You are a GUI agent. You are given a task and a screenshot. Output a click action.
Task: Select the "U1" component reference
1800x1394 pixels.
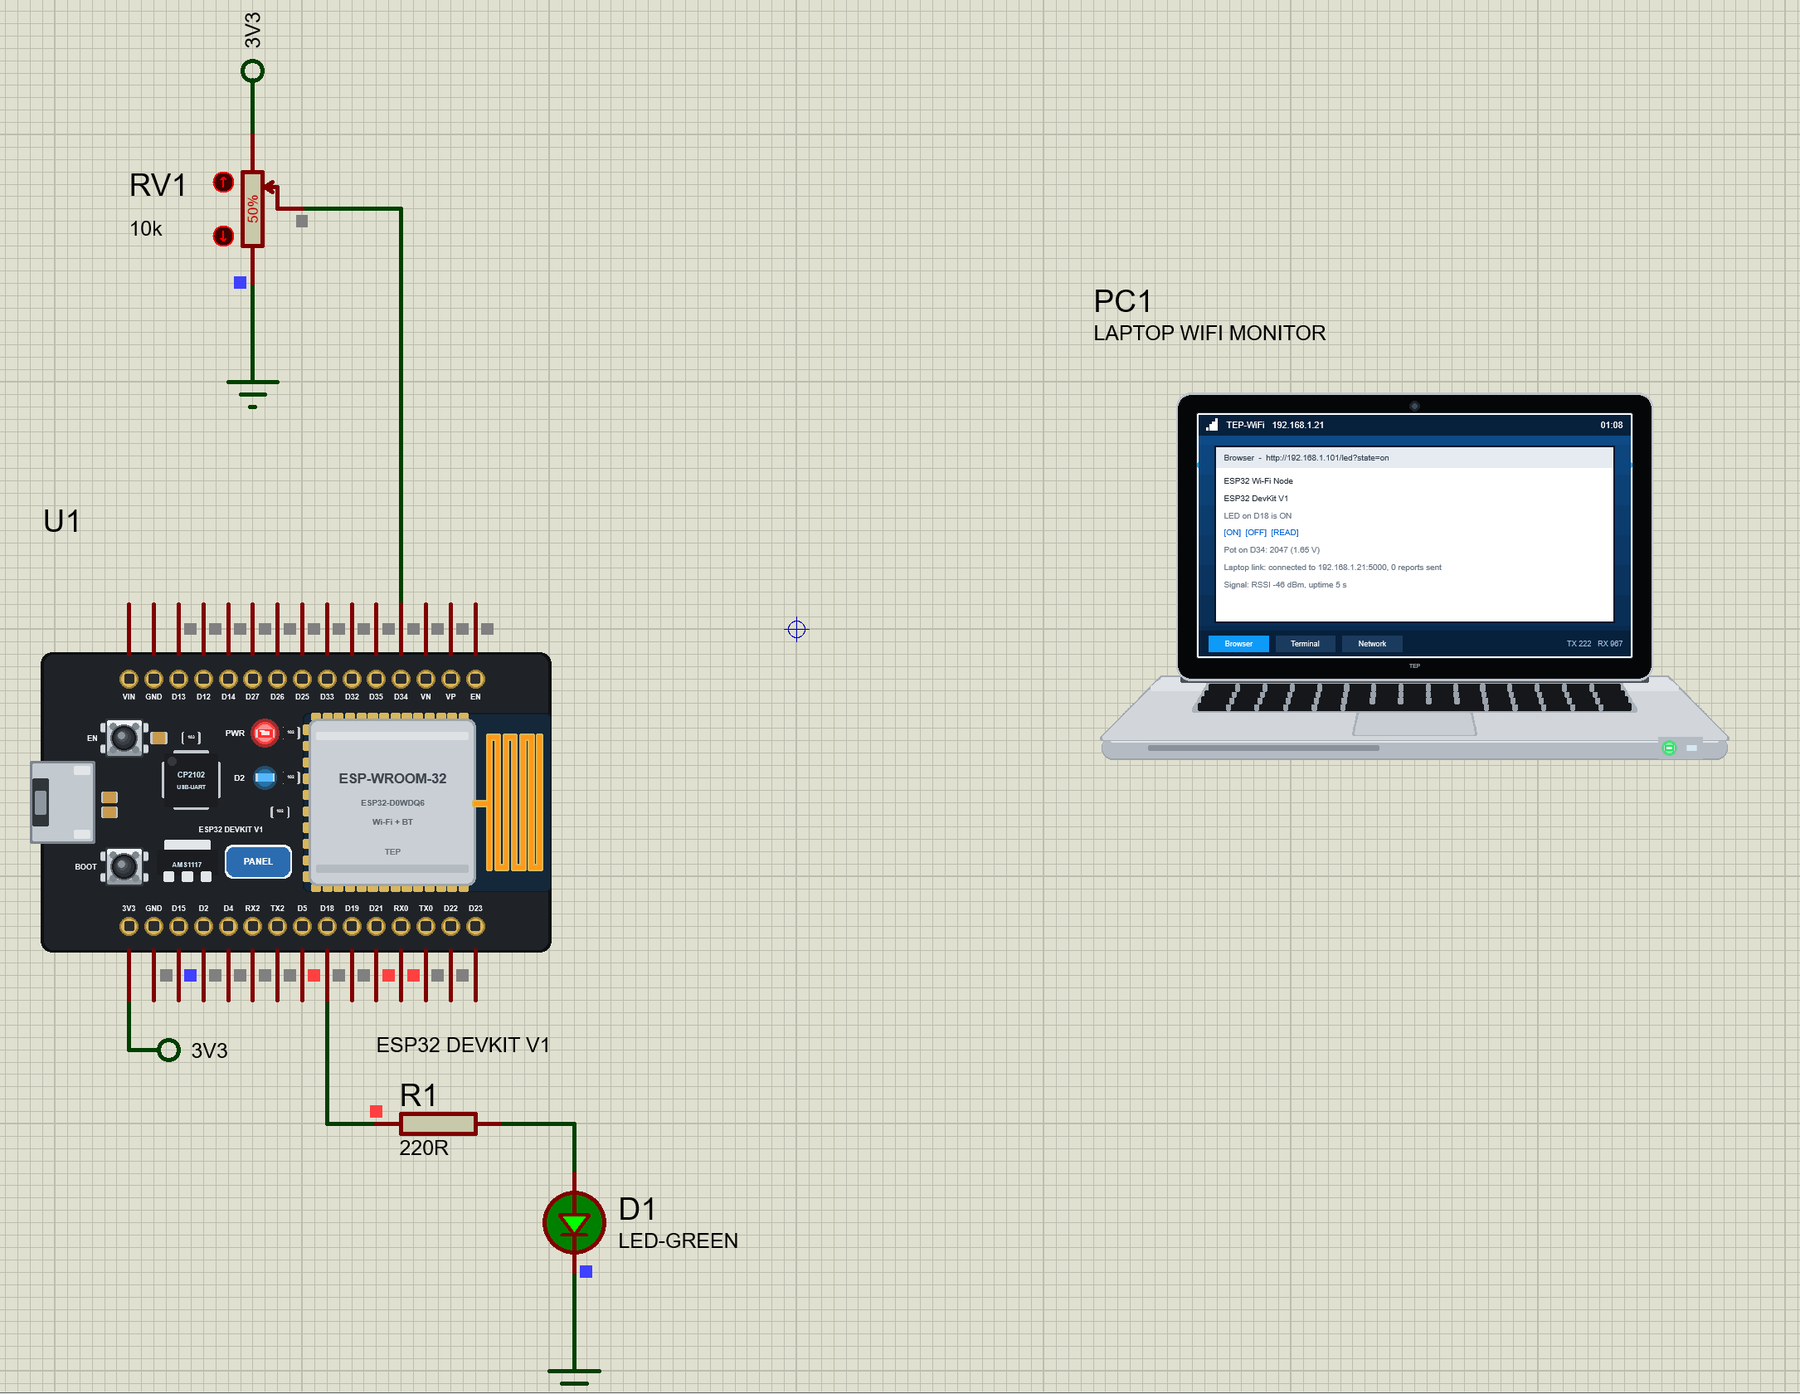click(x=62, y=521)
